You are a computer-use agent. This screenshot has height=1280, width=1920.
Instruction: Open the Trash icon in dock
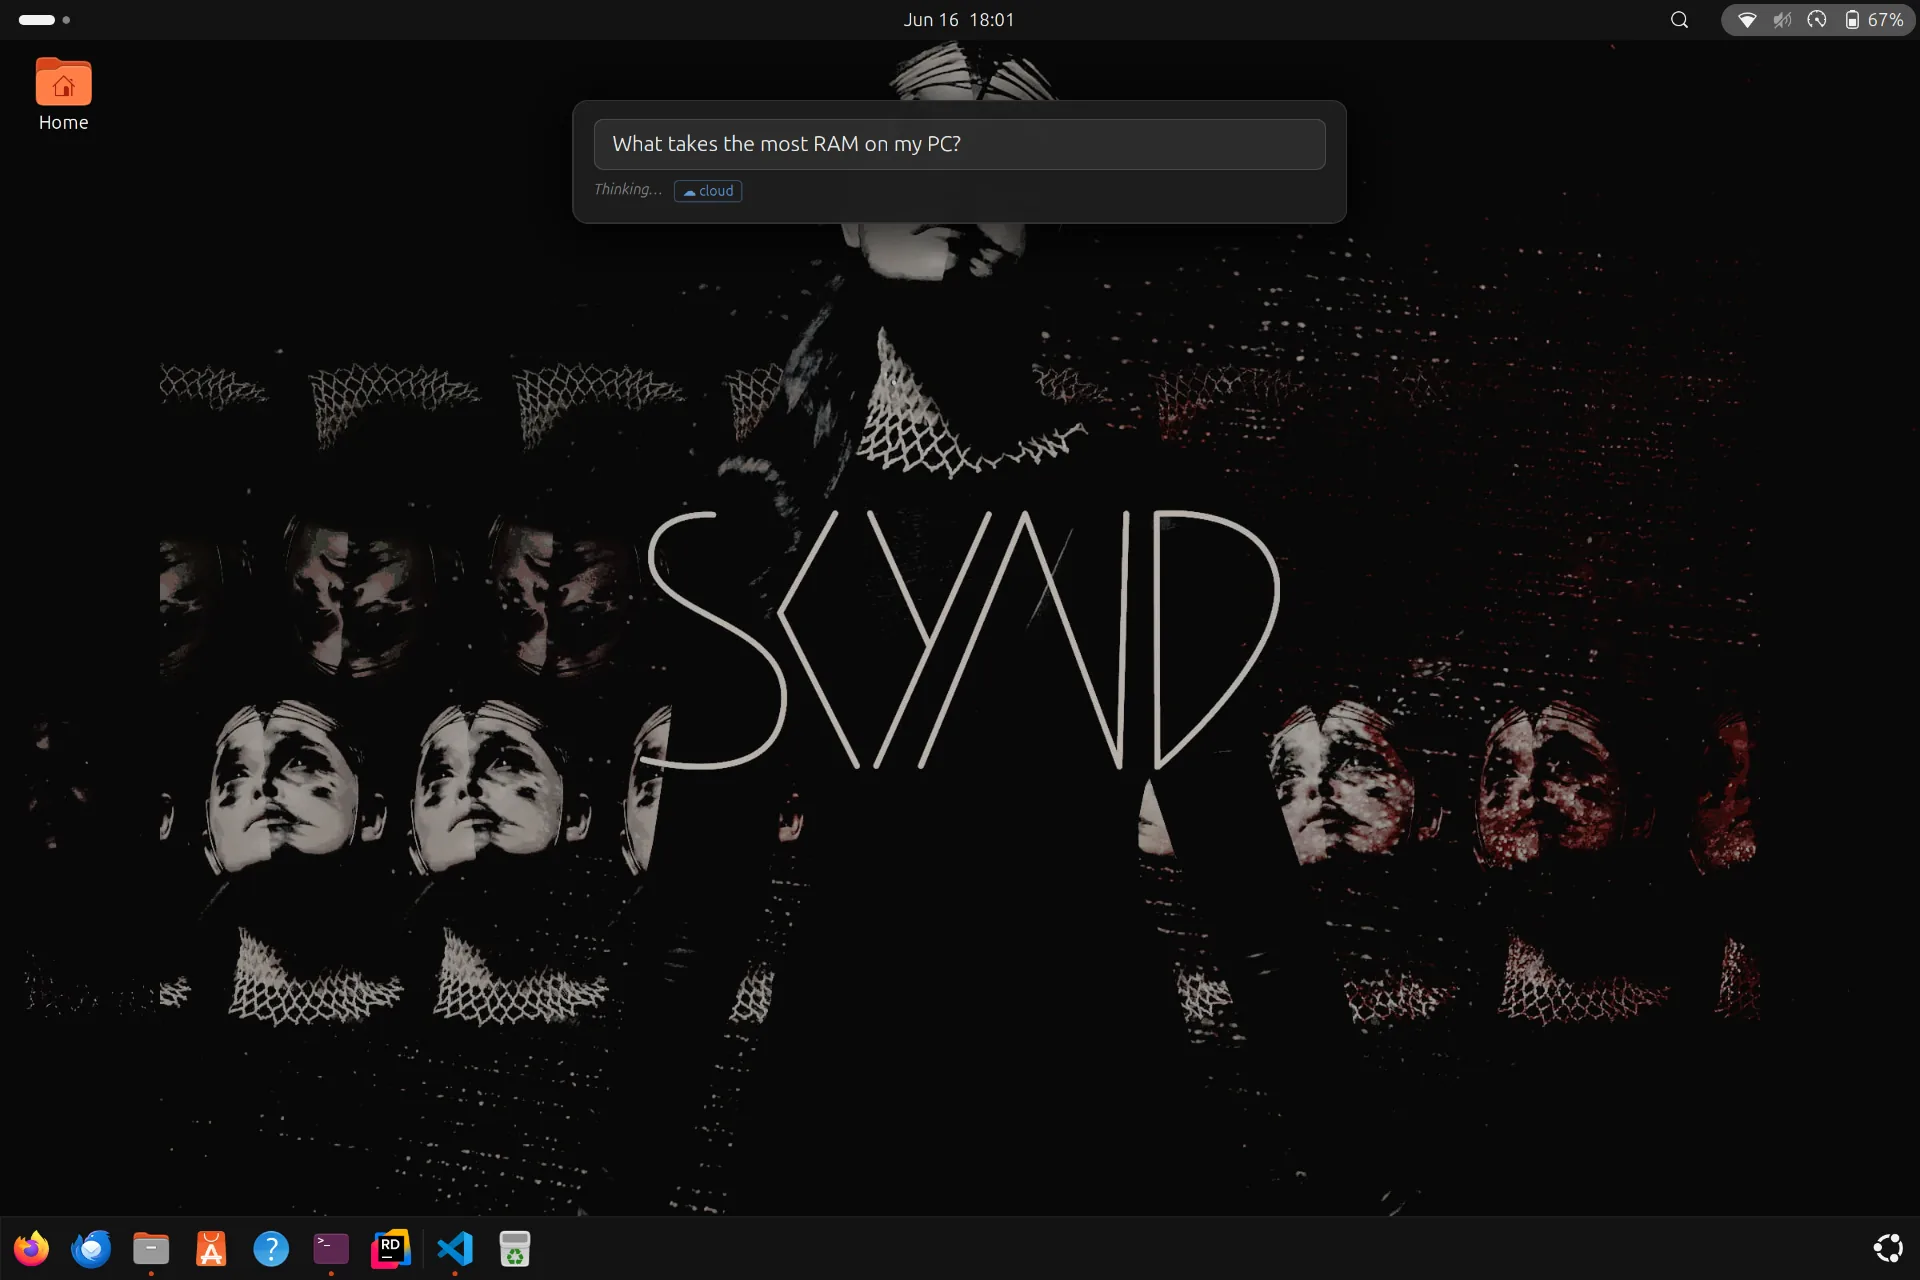pos(515,1249)
